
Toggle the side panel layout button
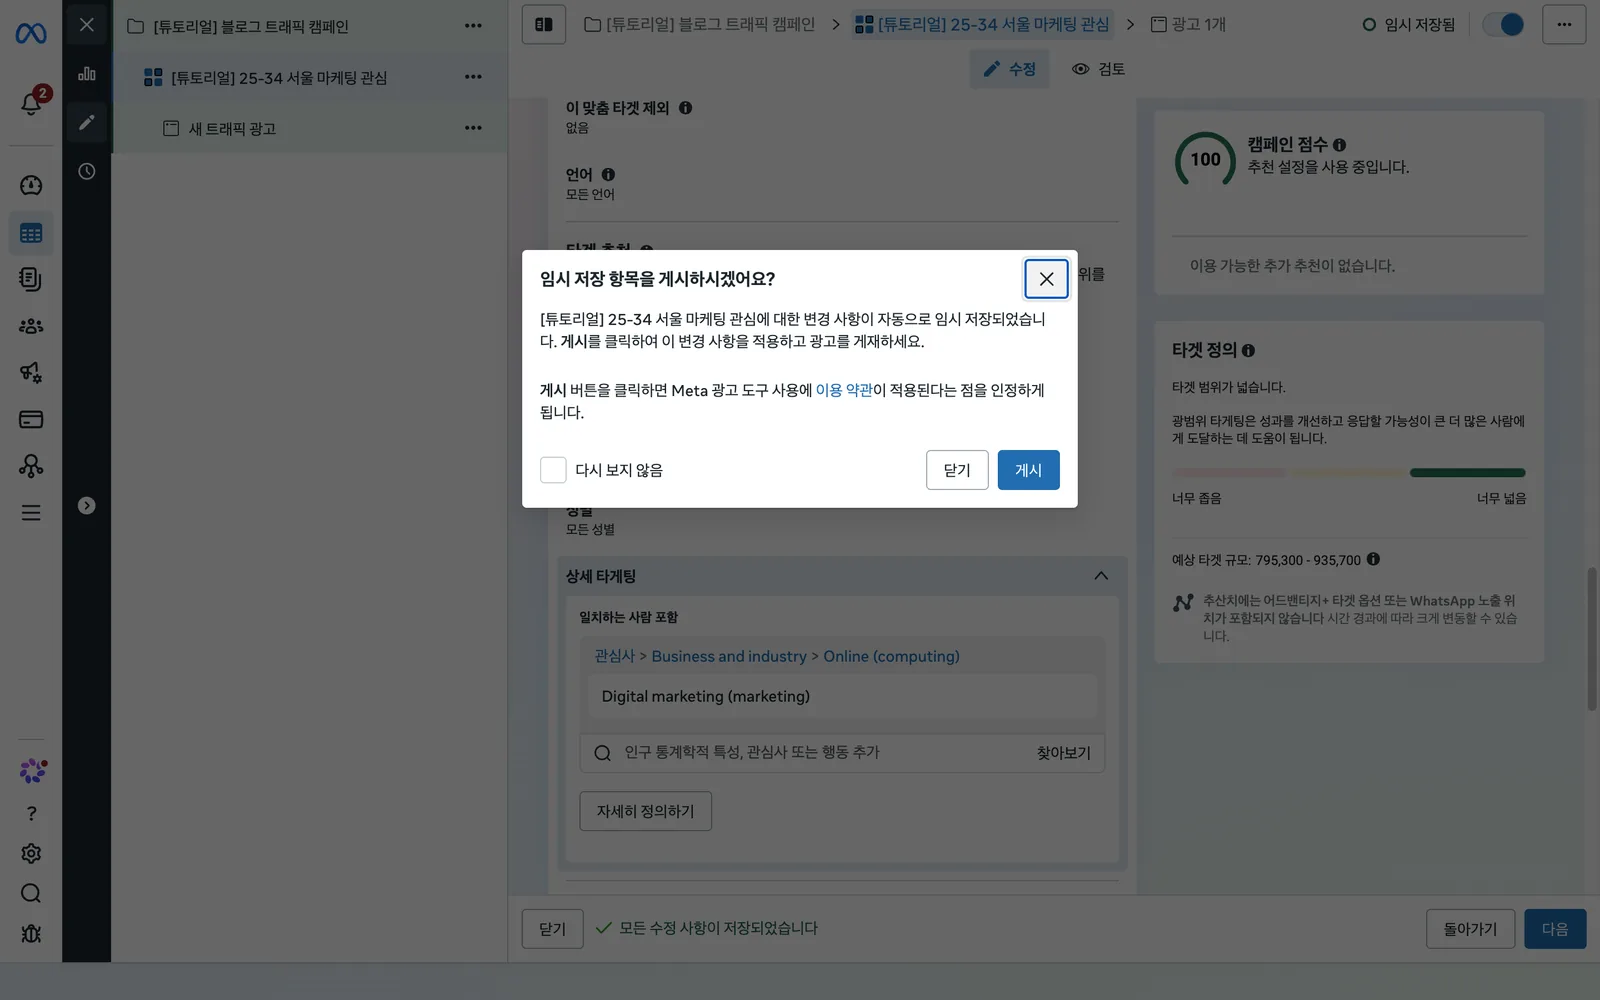point(544,24)
